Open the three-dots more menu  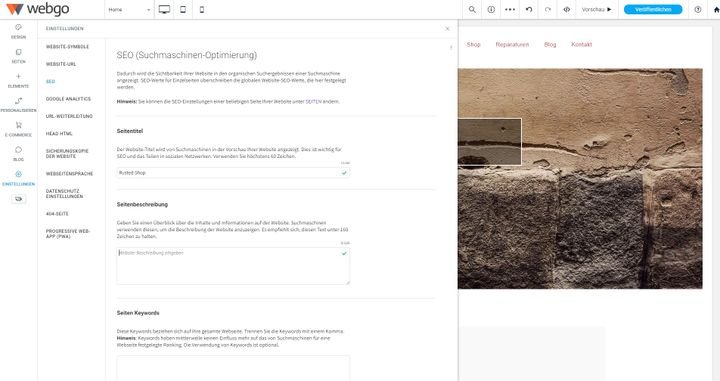[x=510, y=9]
